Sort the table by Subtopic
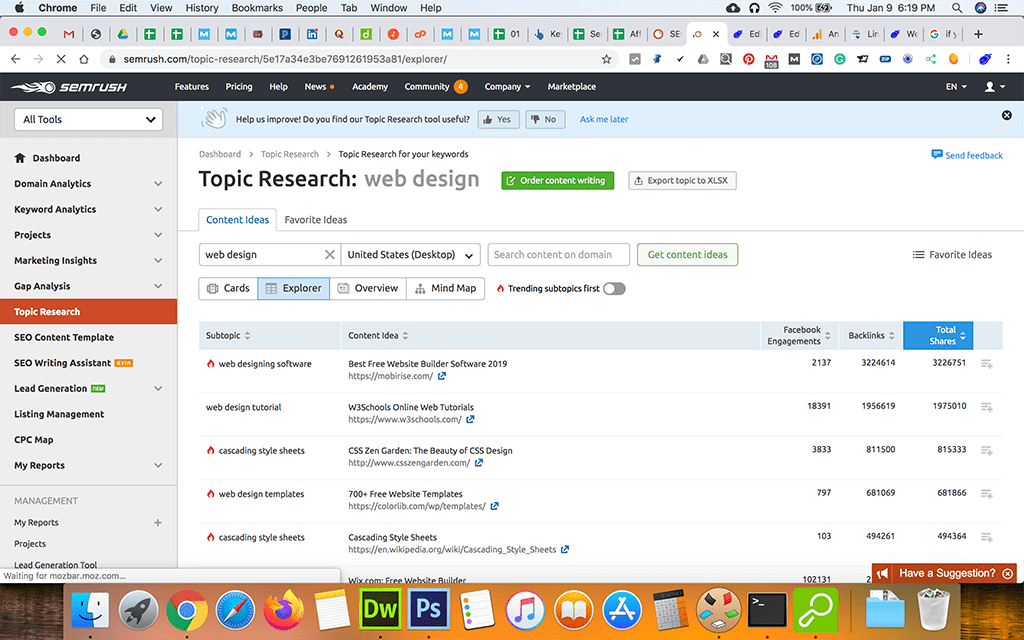This screenshot has width=1024, height=640. (x=229, y=336)
